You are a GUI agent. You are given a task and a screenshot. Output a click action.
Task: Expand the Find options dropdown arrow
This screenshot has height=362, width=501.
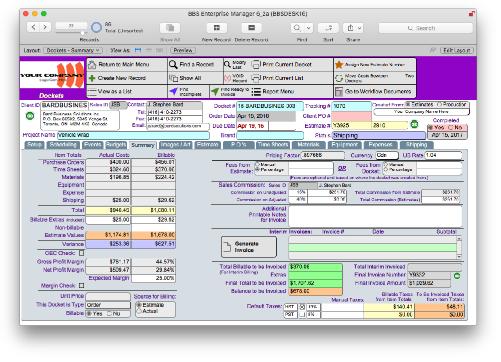point(309,28)
